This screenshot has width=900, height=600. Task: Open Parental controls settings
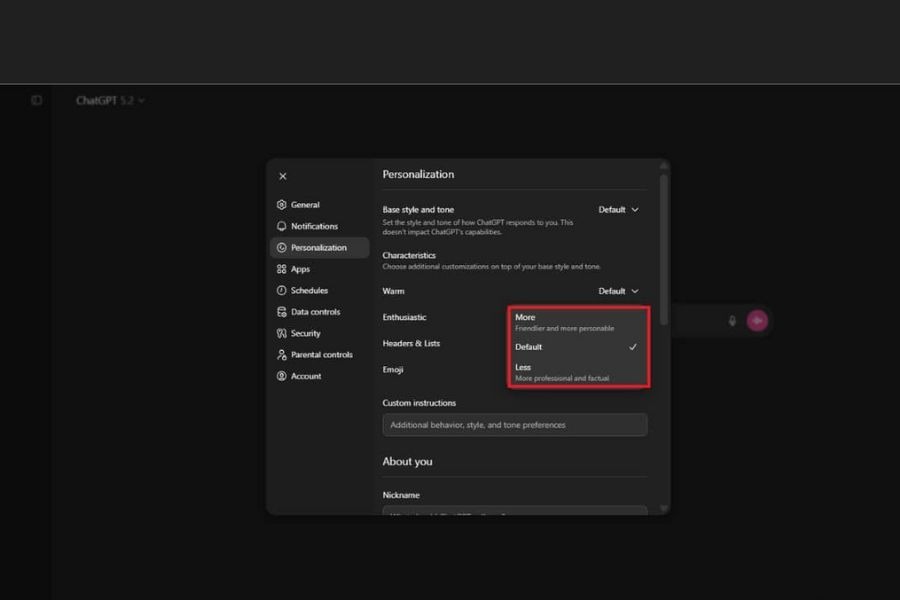point(321,355)
